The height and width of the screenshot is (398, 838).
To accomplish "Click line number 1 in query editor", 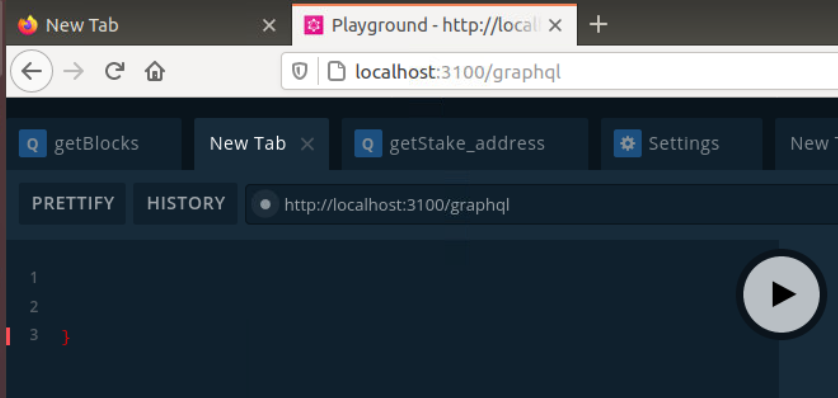I will tap(34, 277).
